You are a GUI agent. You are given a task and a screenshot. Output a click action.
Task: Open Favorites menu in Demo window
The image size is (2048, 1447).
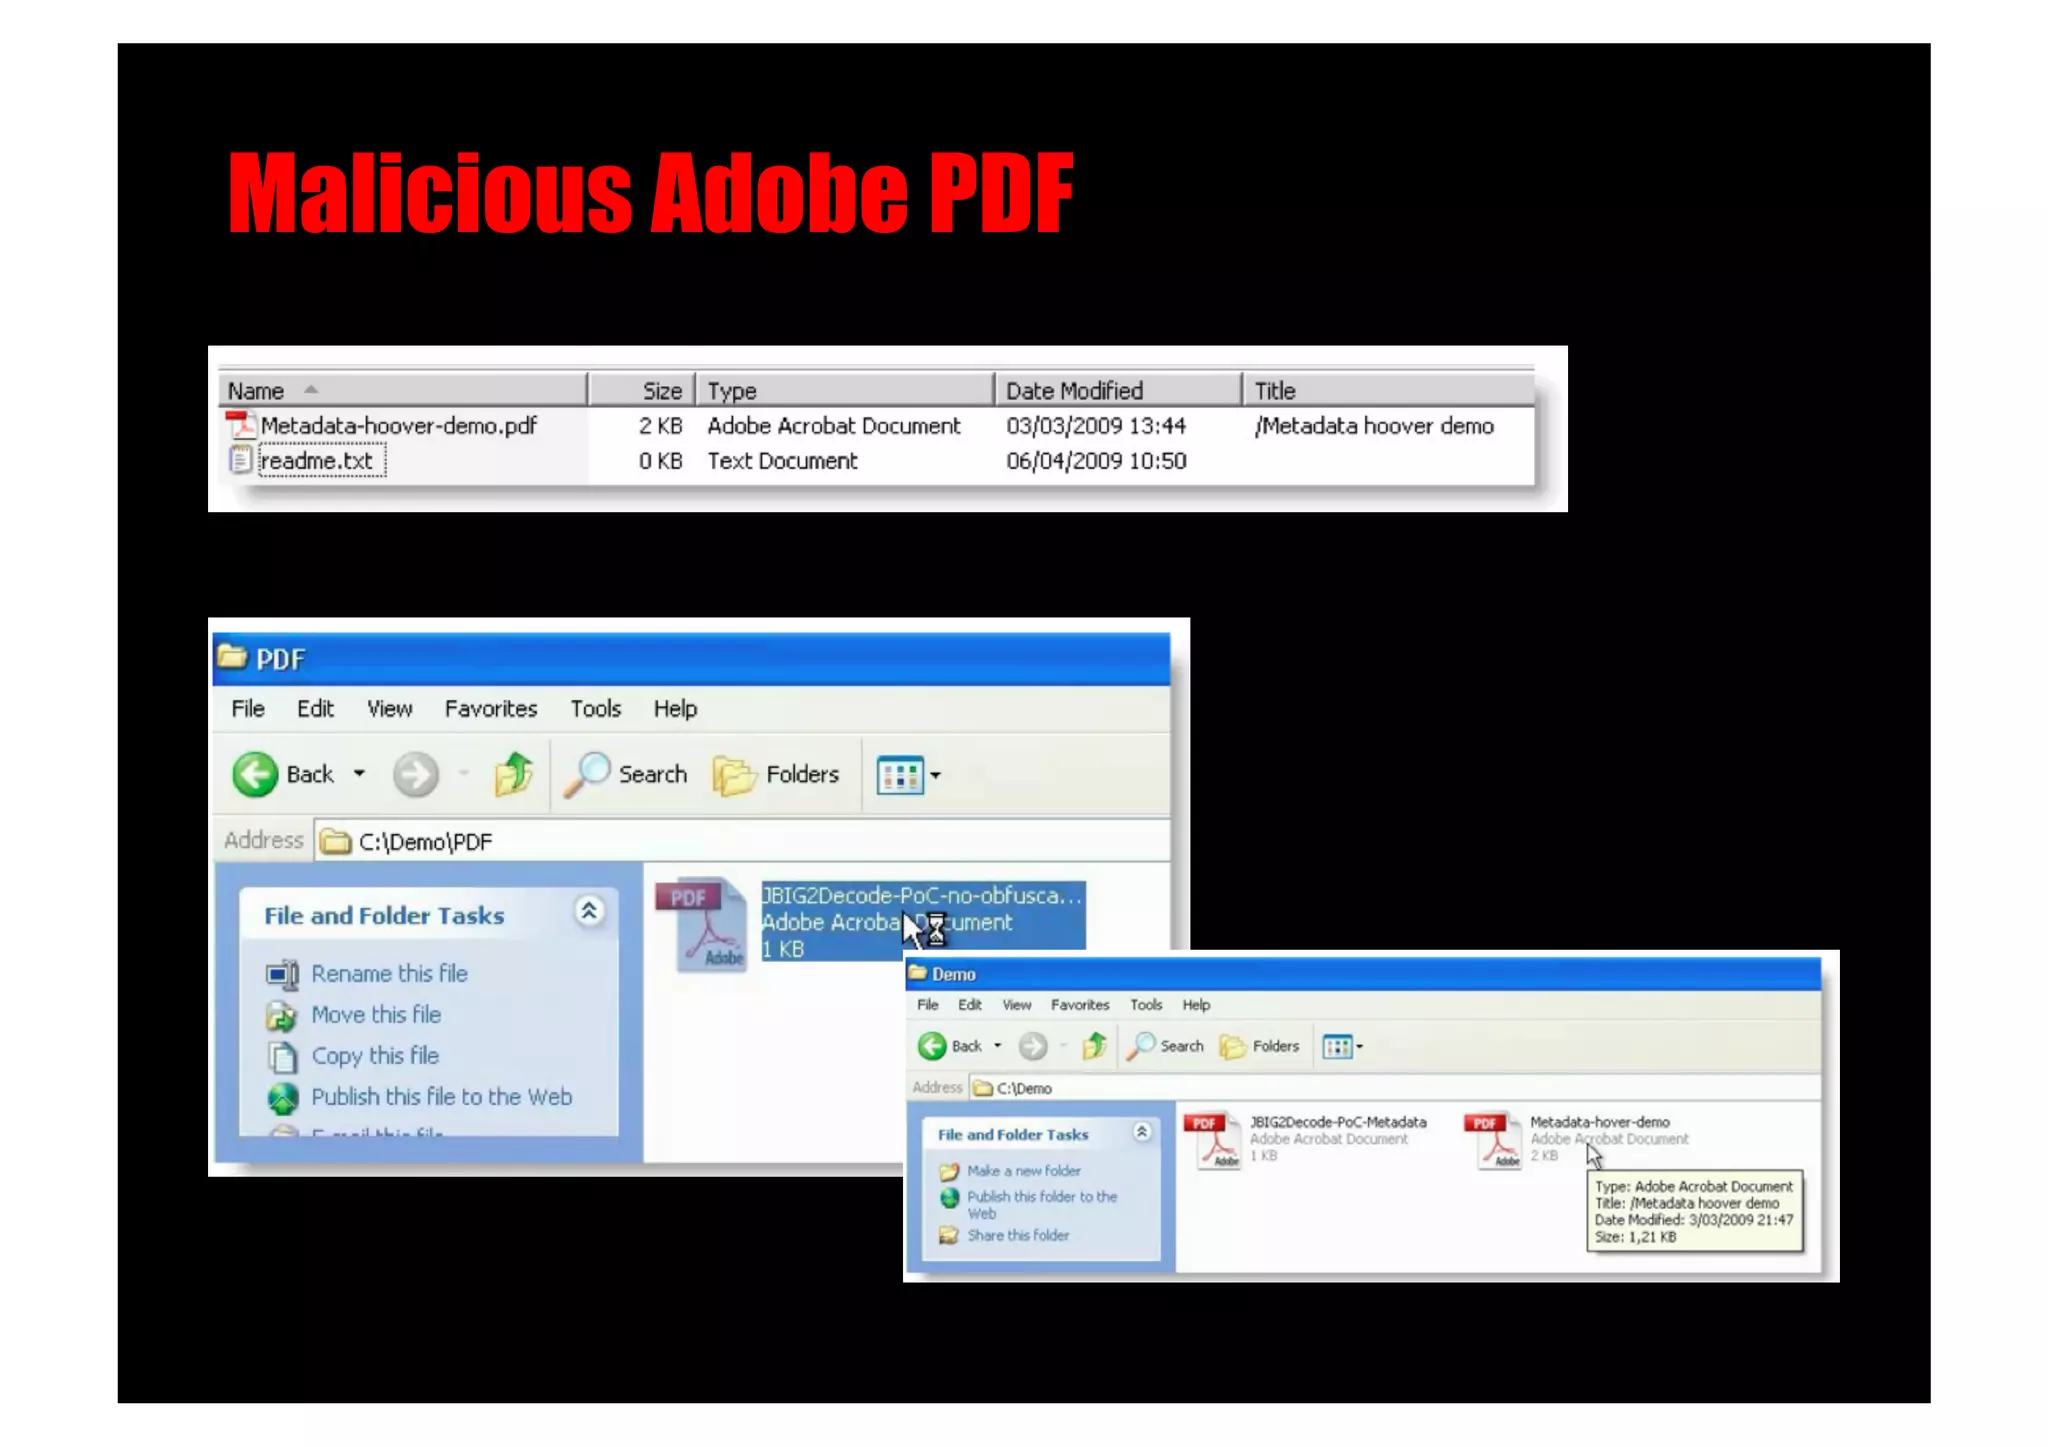(1080, 1005)
